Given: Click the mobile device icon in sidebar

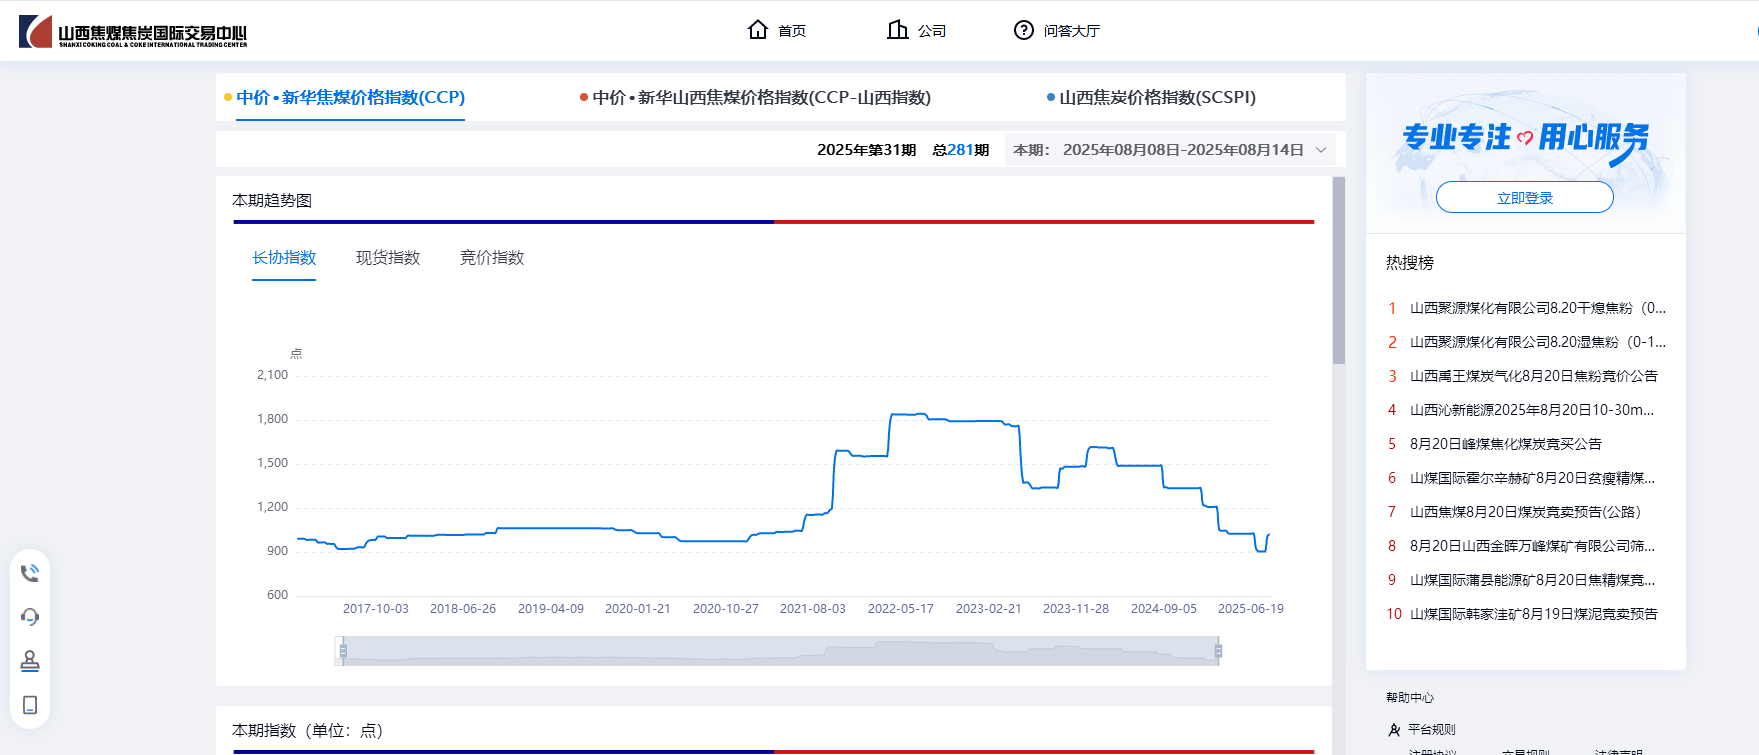Looking at the screenshot, I should click(30, 705).
